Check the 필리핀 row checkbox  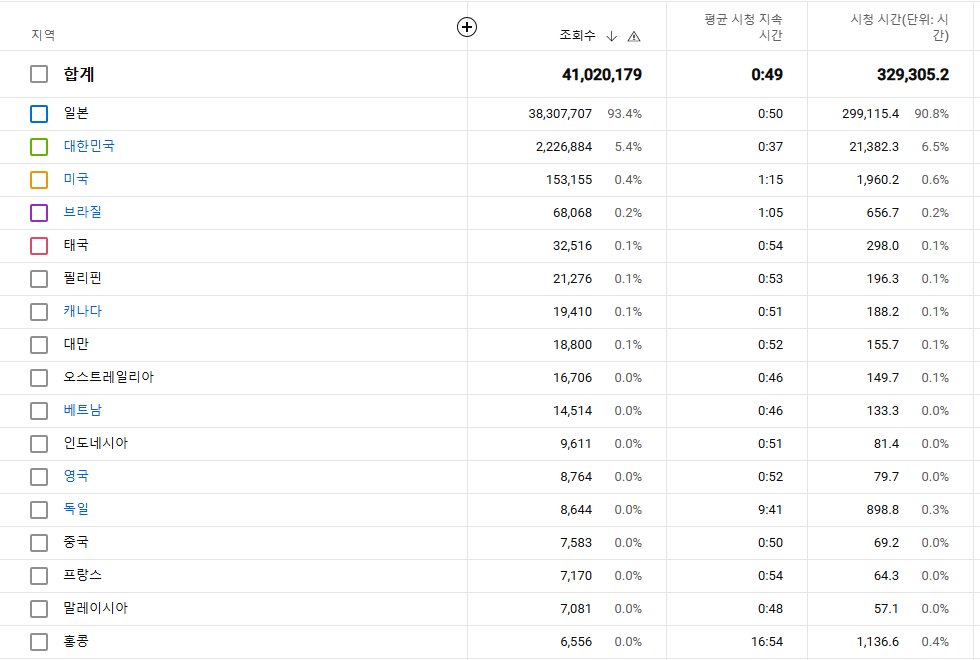click(39, 279)
